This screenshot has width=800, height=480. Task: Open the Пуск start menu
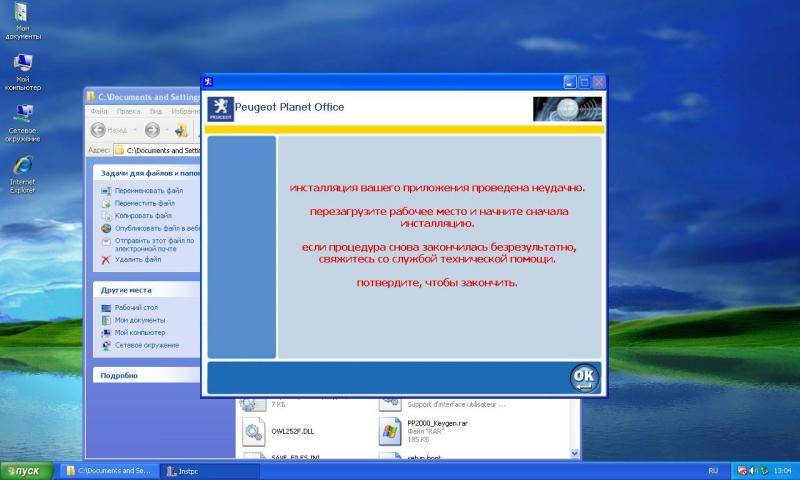(27, 470)
